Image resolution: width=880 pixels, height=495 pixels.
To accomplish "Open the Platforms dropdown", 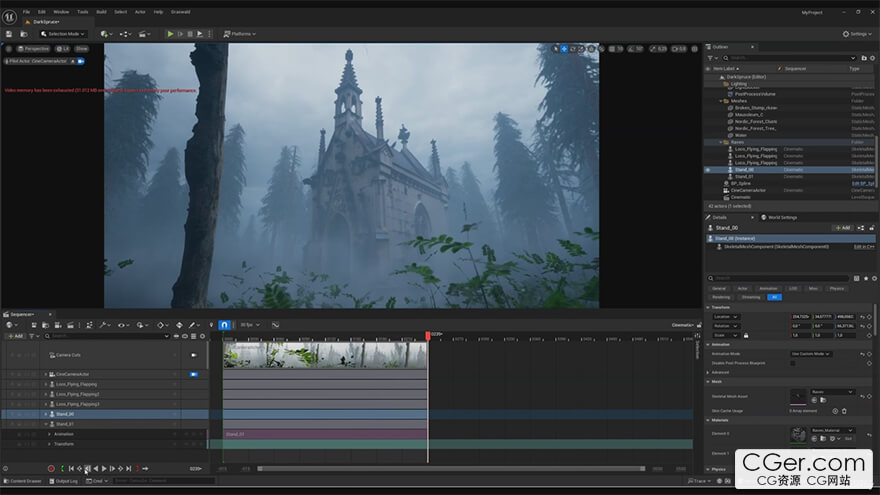I will tap(241, 34).
